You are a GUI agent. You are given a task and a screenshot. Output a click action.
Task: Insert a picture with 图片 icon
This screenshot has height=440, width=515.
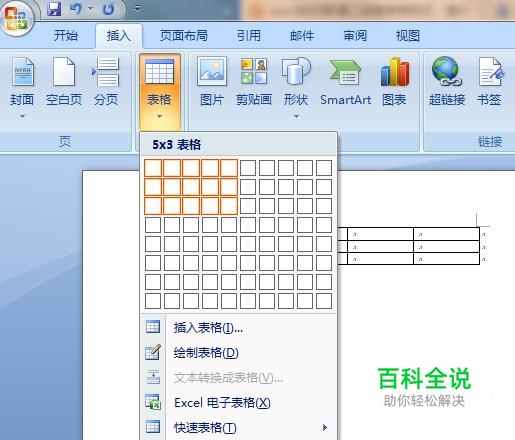pyautogui.click(x=212, y=71)
